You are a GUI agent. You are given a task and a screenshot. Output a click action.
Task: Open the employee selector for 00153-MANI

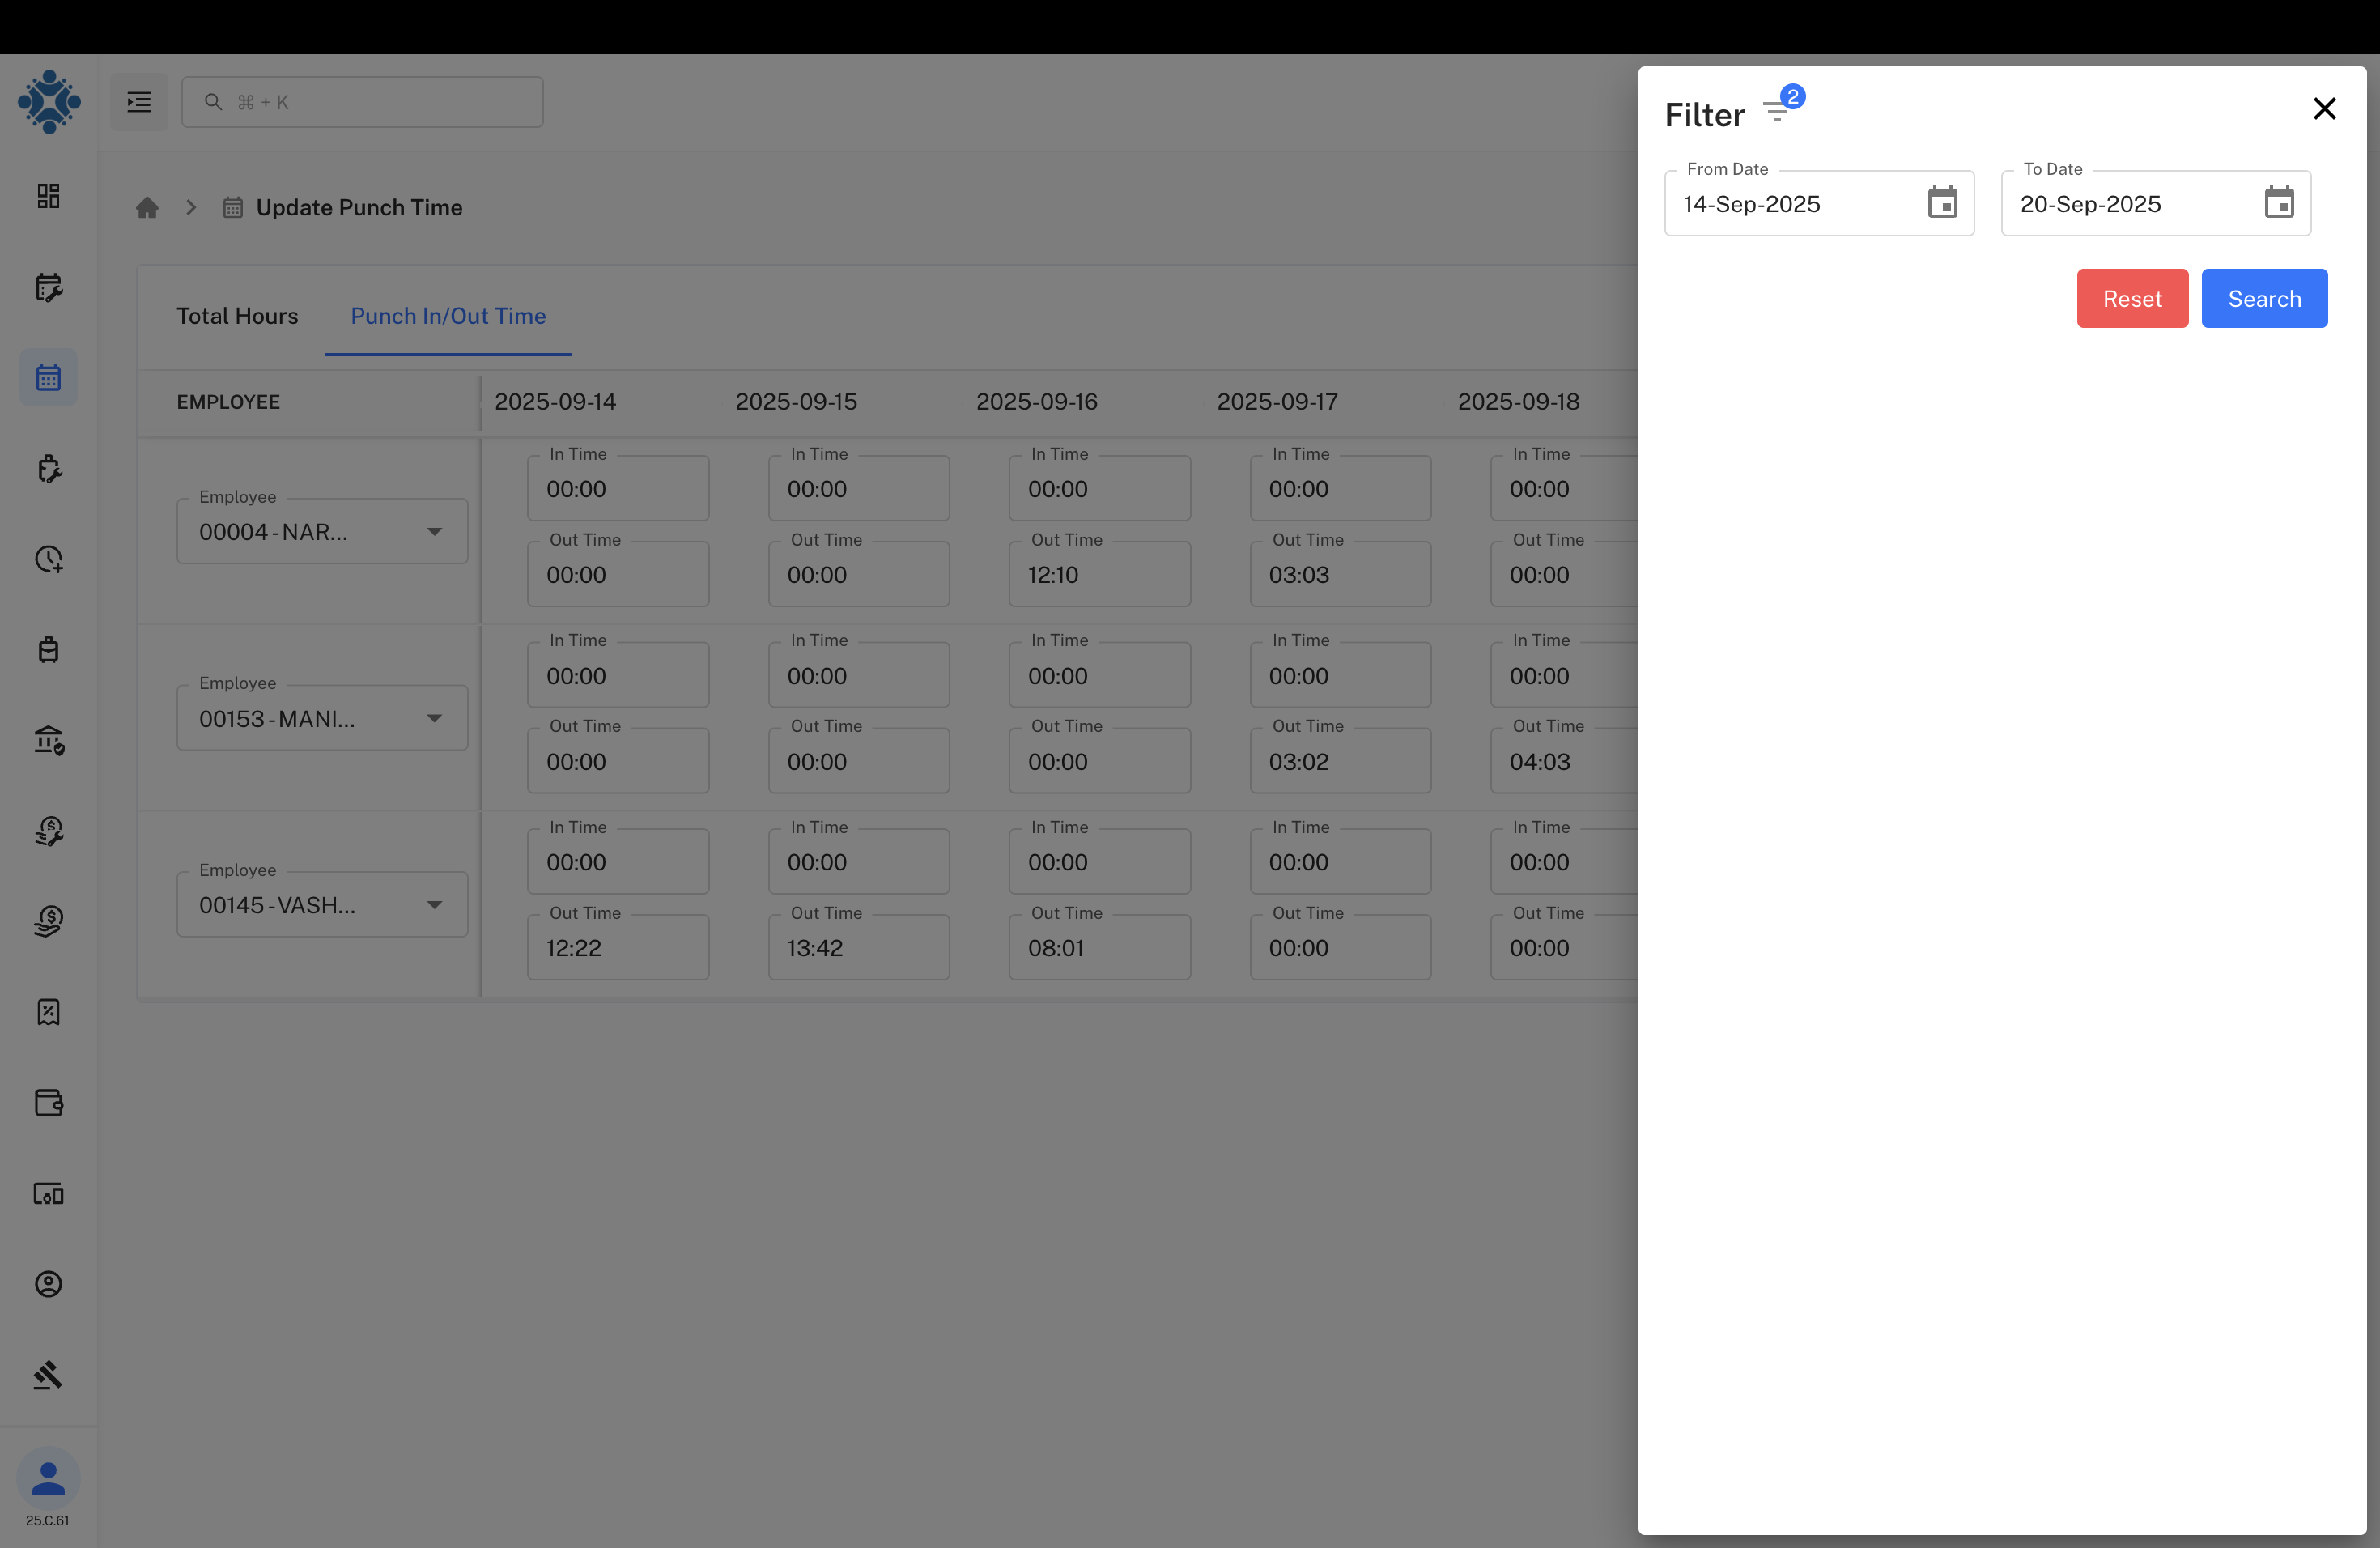click(434, 717)
